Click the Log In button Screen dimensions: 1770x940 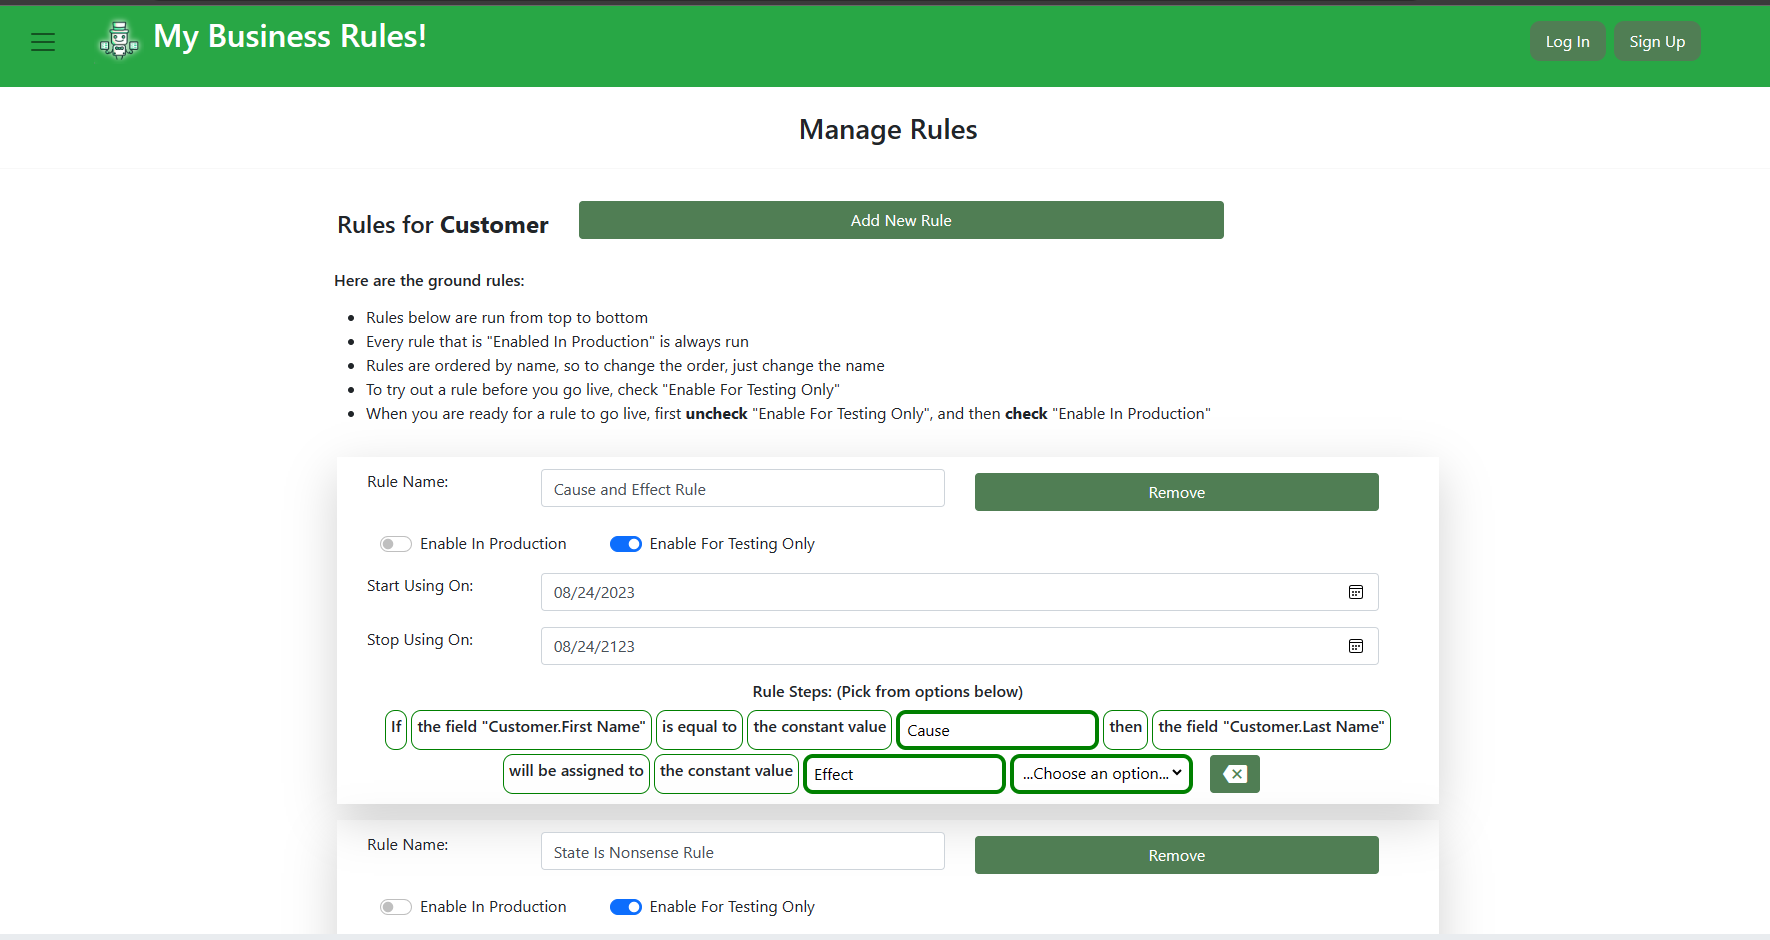(1567, 41)
